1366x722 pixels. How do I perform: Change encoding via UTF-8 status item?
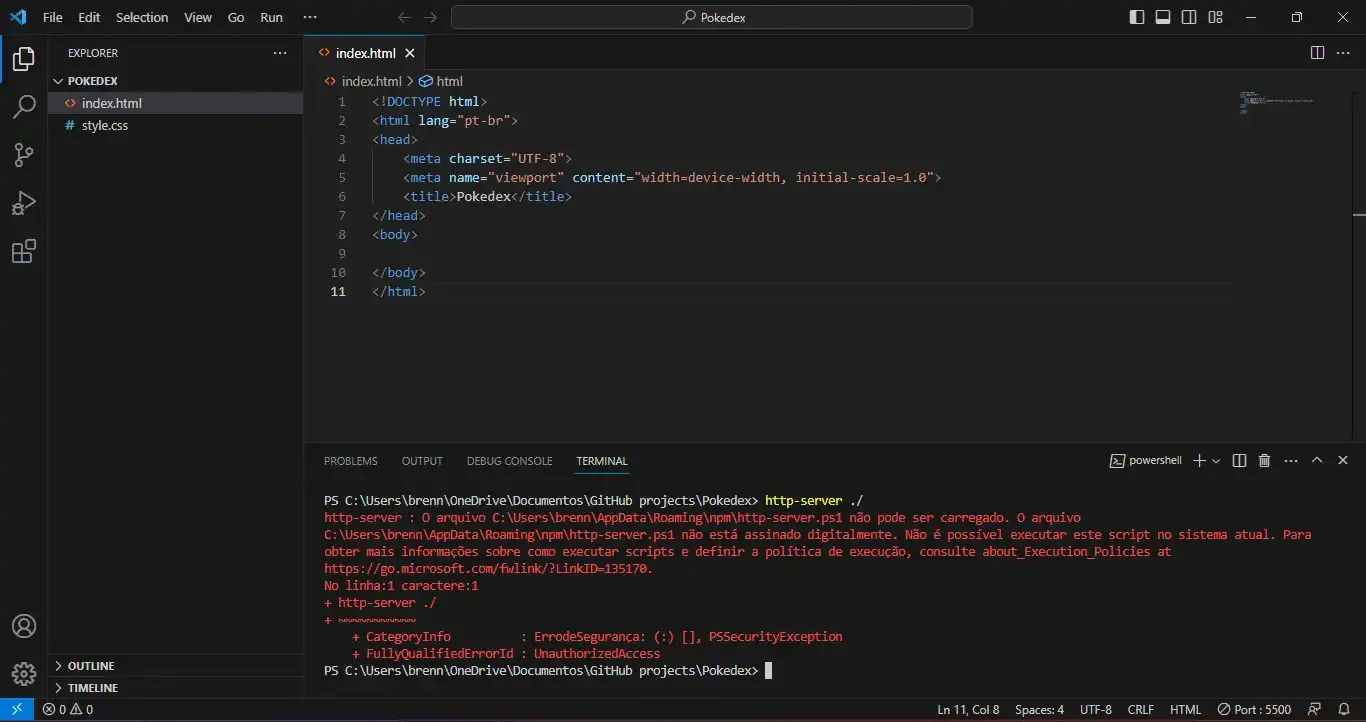[x=1095, y=710]
